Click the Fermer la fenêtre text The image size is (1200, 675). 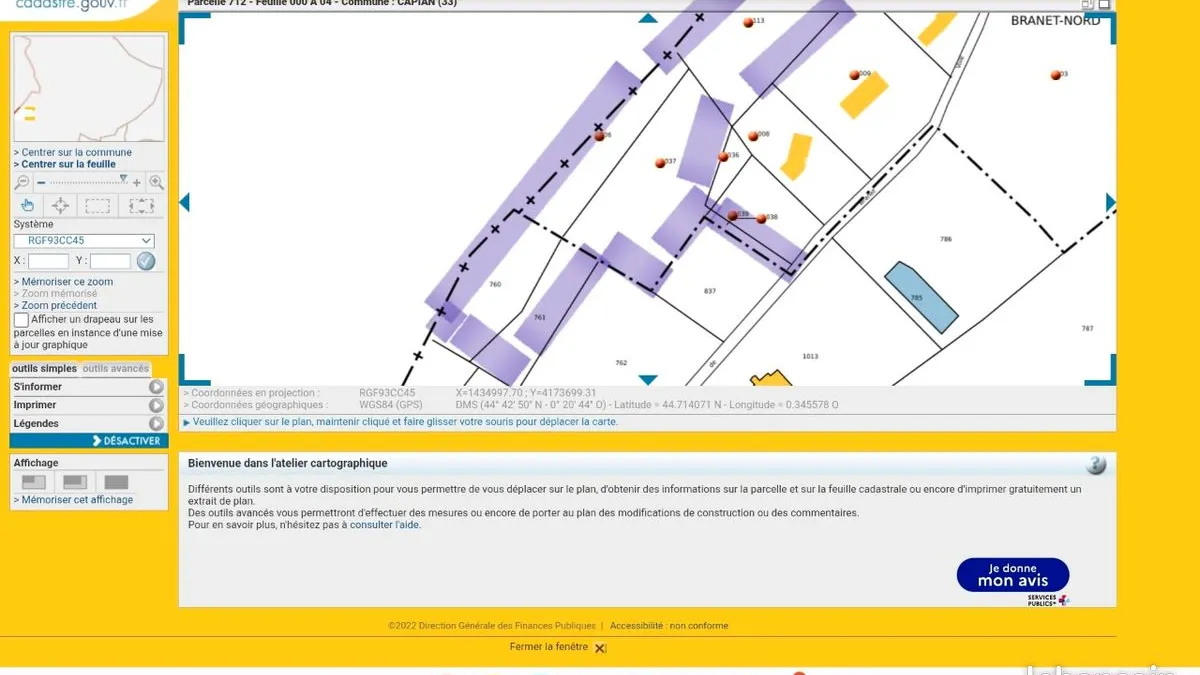click(549, 647)
